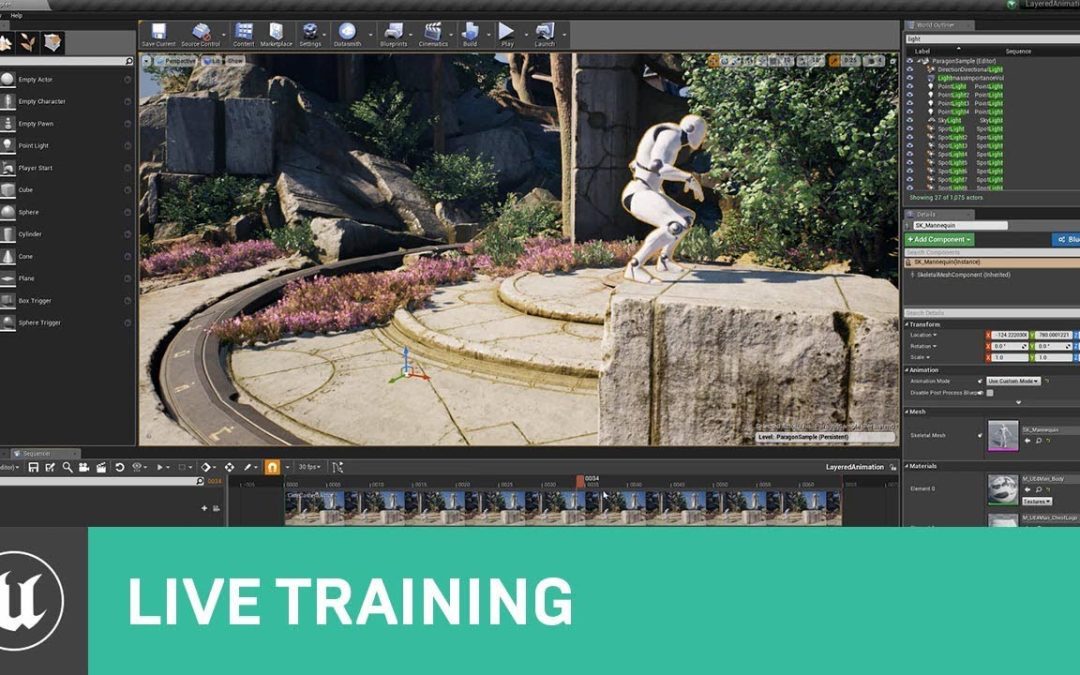Click the Sequencer timeline playhead marker
Viewport: 1080px width, 675px height.
coord(580,480)
